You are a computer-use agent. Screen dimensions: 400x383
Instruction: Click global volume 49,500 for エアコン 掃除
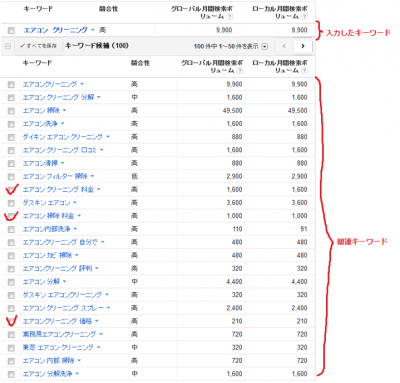(x=232, y=110)
